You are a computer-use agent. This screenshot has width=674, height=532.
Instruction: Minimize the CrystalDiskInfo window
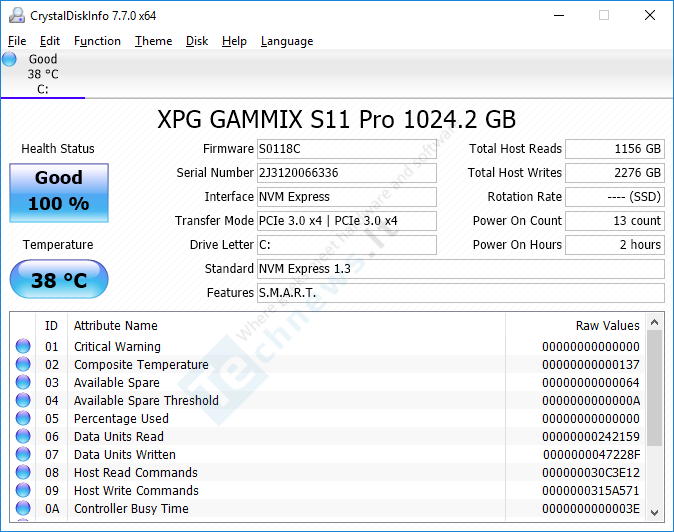pyautogui.click(x=559, y=15)
